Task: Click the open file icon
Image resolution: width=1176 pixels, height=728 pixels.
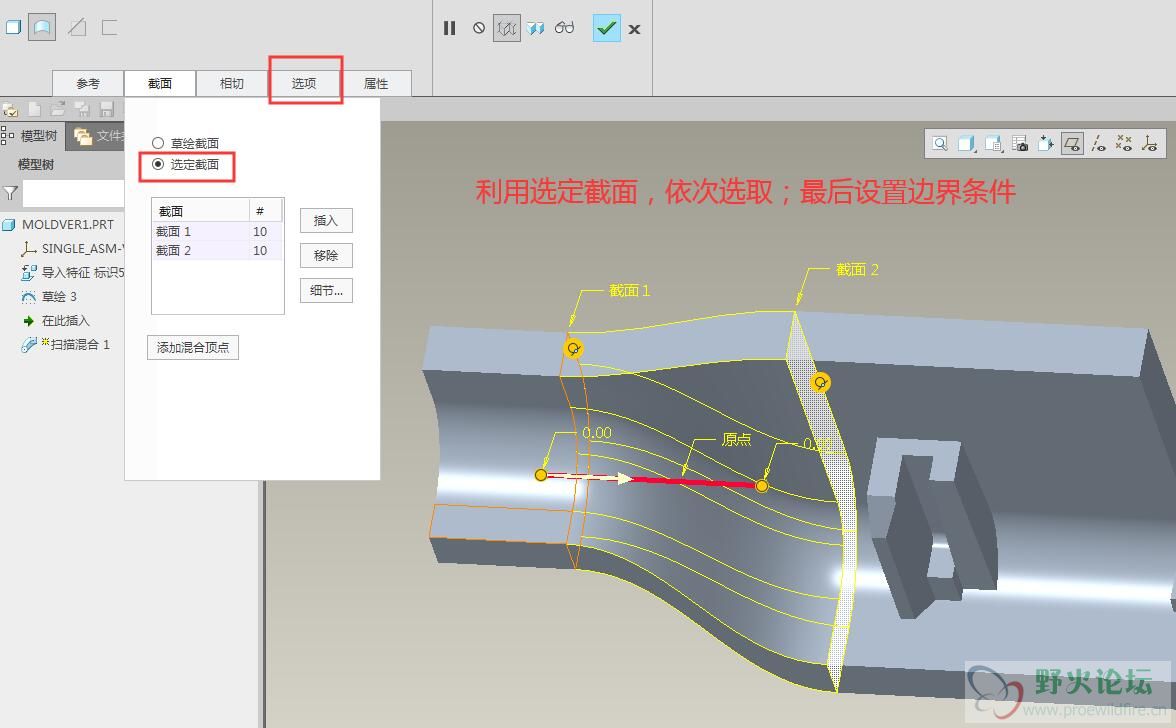Action: click(x=58, y=109)
